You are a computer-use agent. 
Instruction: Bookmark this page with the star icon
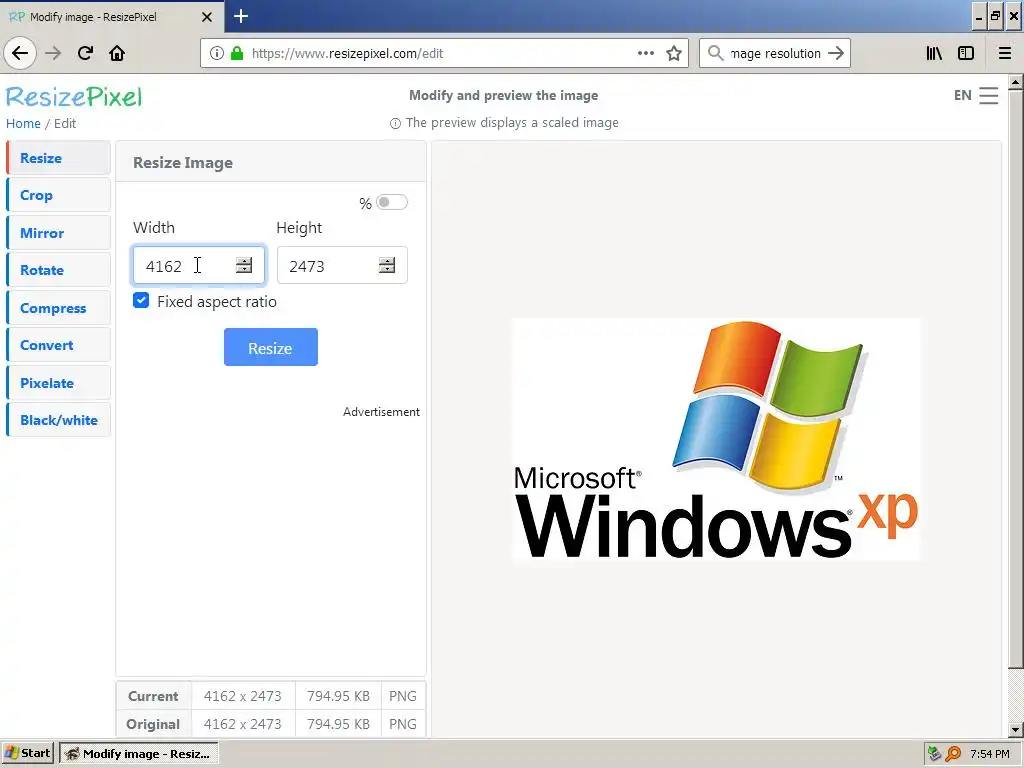674,54
